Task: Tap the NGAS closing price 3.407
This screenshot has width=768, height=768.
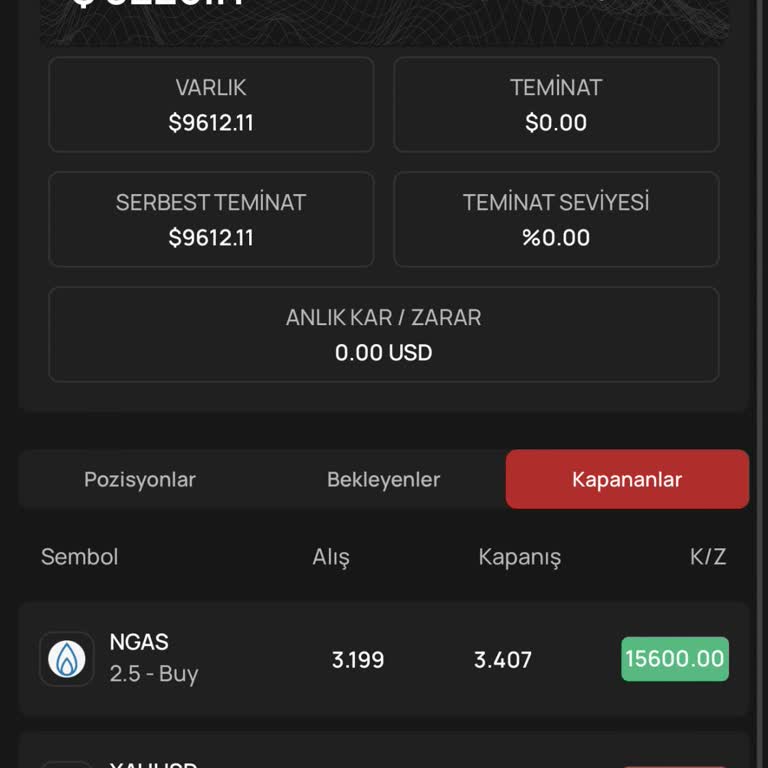Action: [503, 660]
